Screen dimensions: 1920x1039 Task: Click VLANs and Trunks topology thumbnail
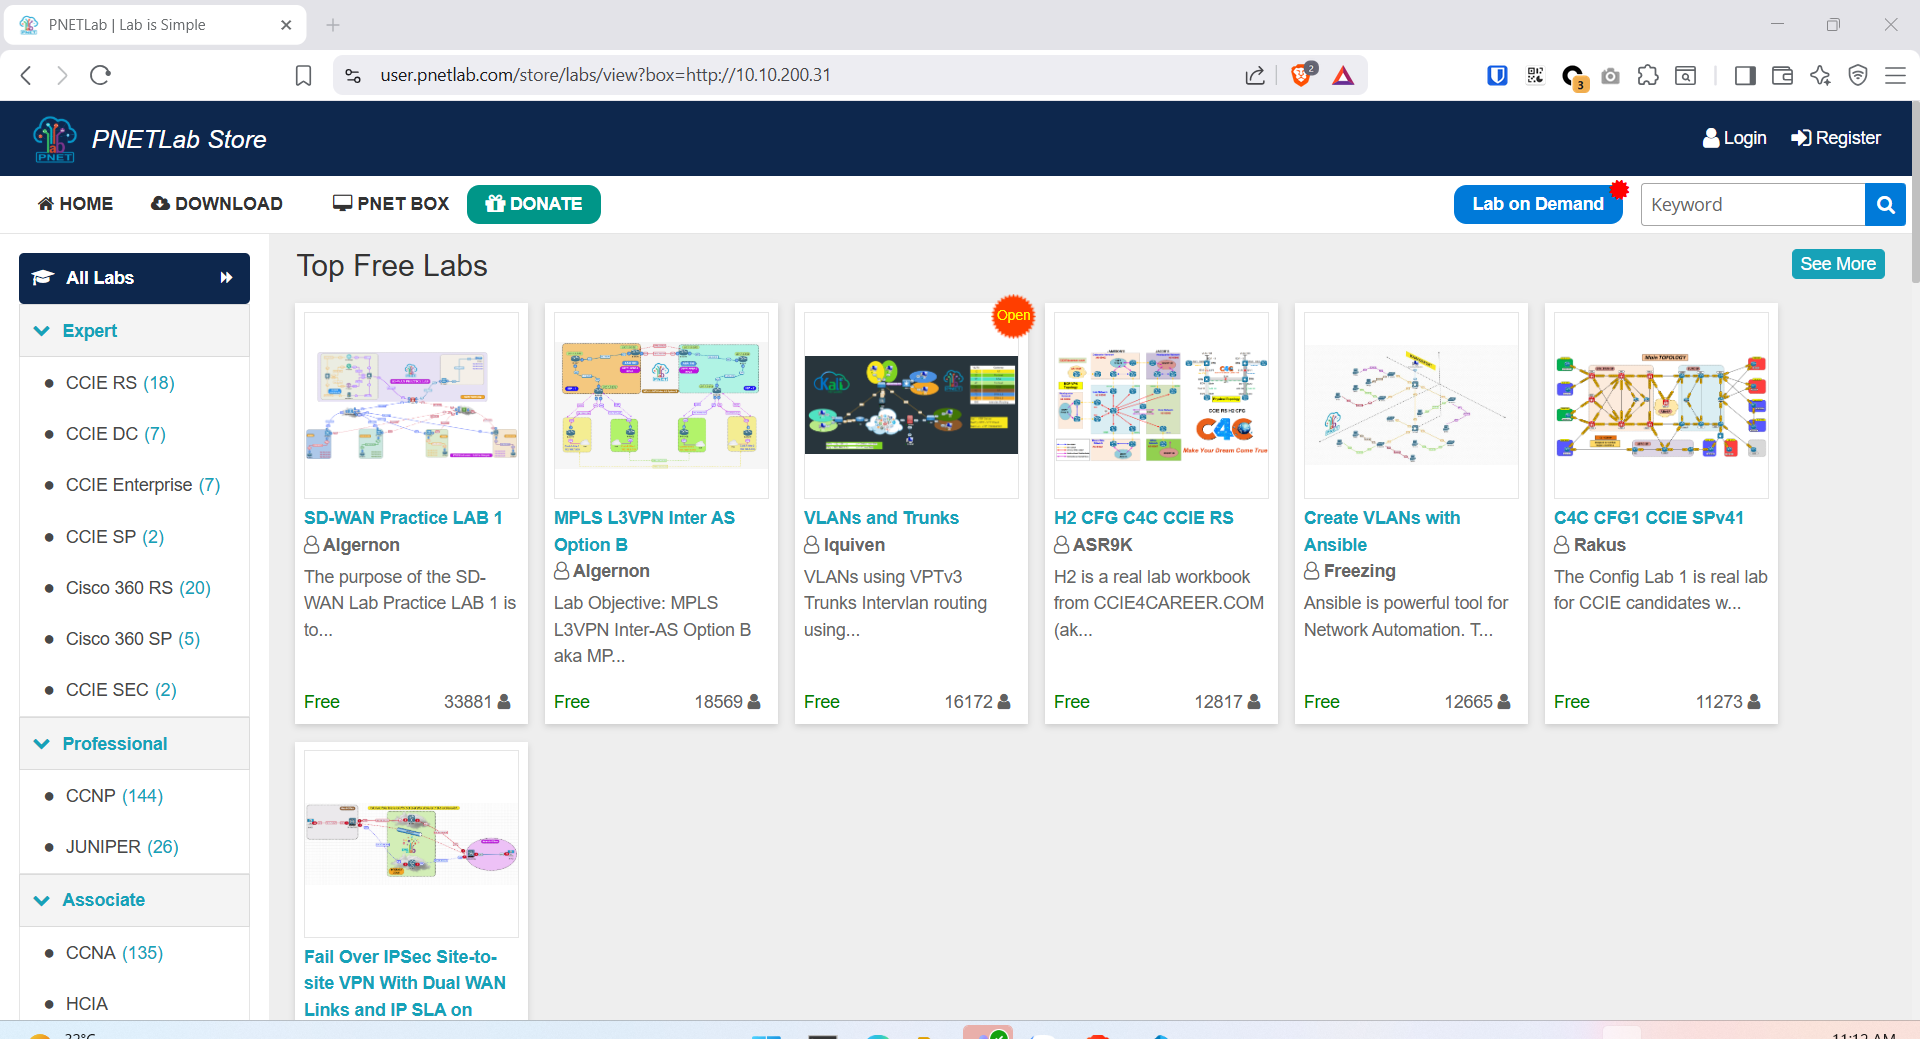click(911, 405)
